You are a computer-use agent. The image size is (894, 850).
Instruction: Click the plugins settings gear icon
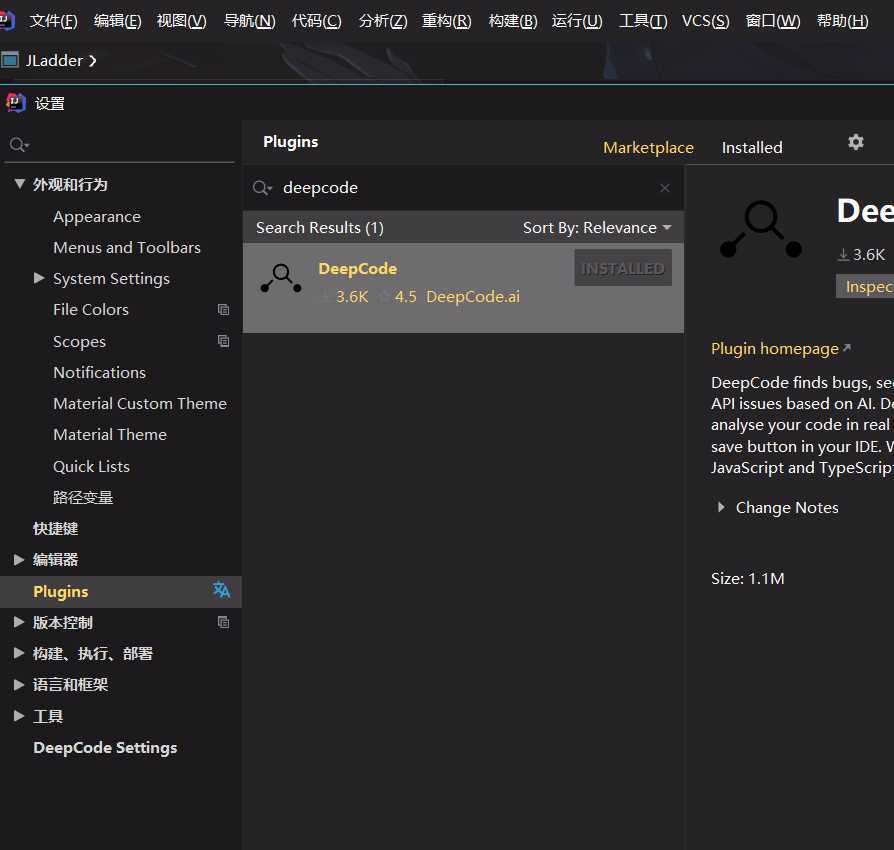tap(855, 142)
